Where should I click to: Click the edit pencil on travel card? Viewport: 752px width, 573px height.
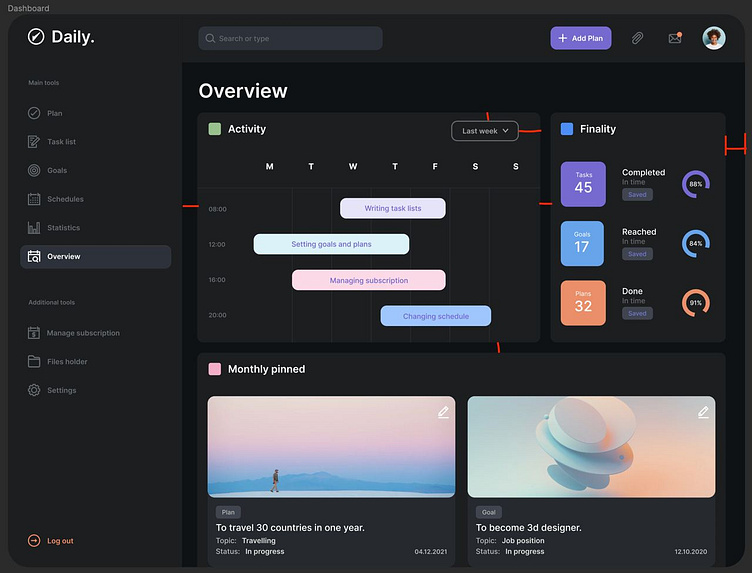(x=443, y=412)
